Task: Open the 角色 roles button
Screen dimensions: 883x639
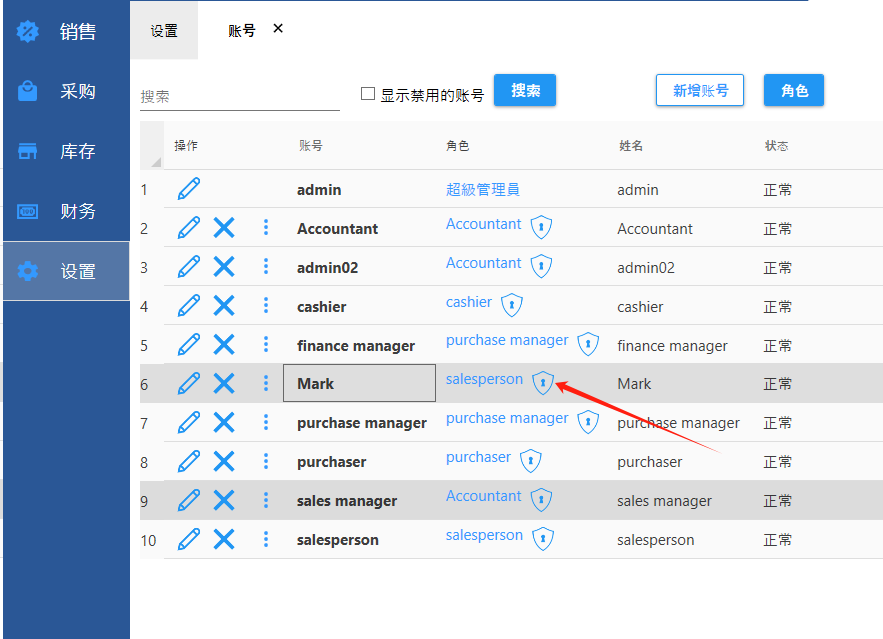Action: point(794,90)
